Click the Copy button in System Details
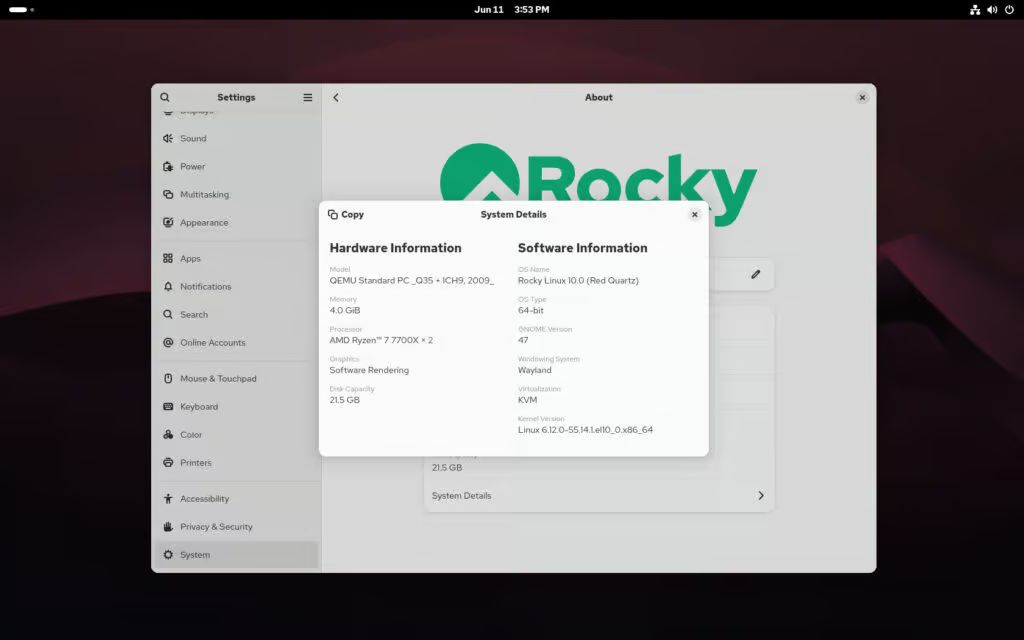The width and height of the screenshot is (1024, 640). pyautogui.click(x=345, y=214)
